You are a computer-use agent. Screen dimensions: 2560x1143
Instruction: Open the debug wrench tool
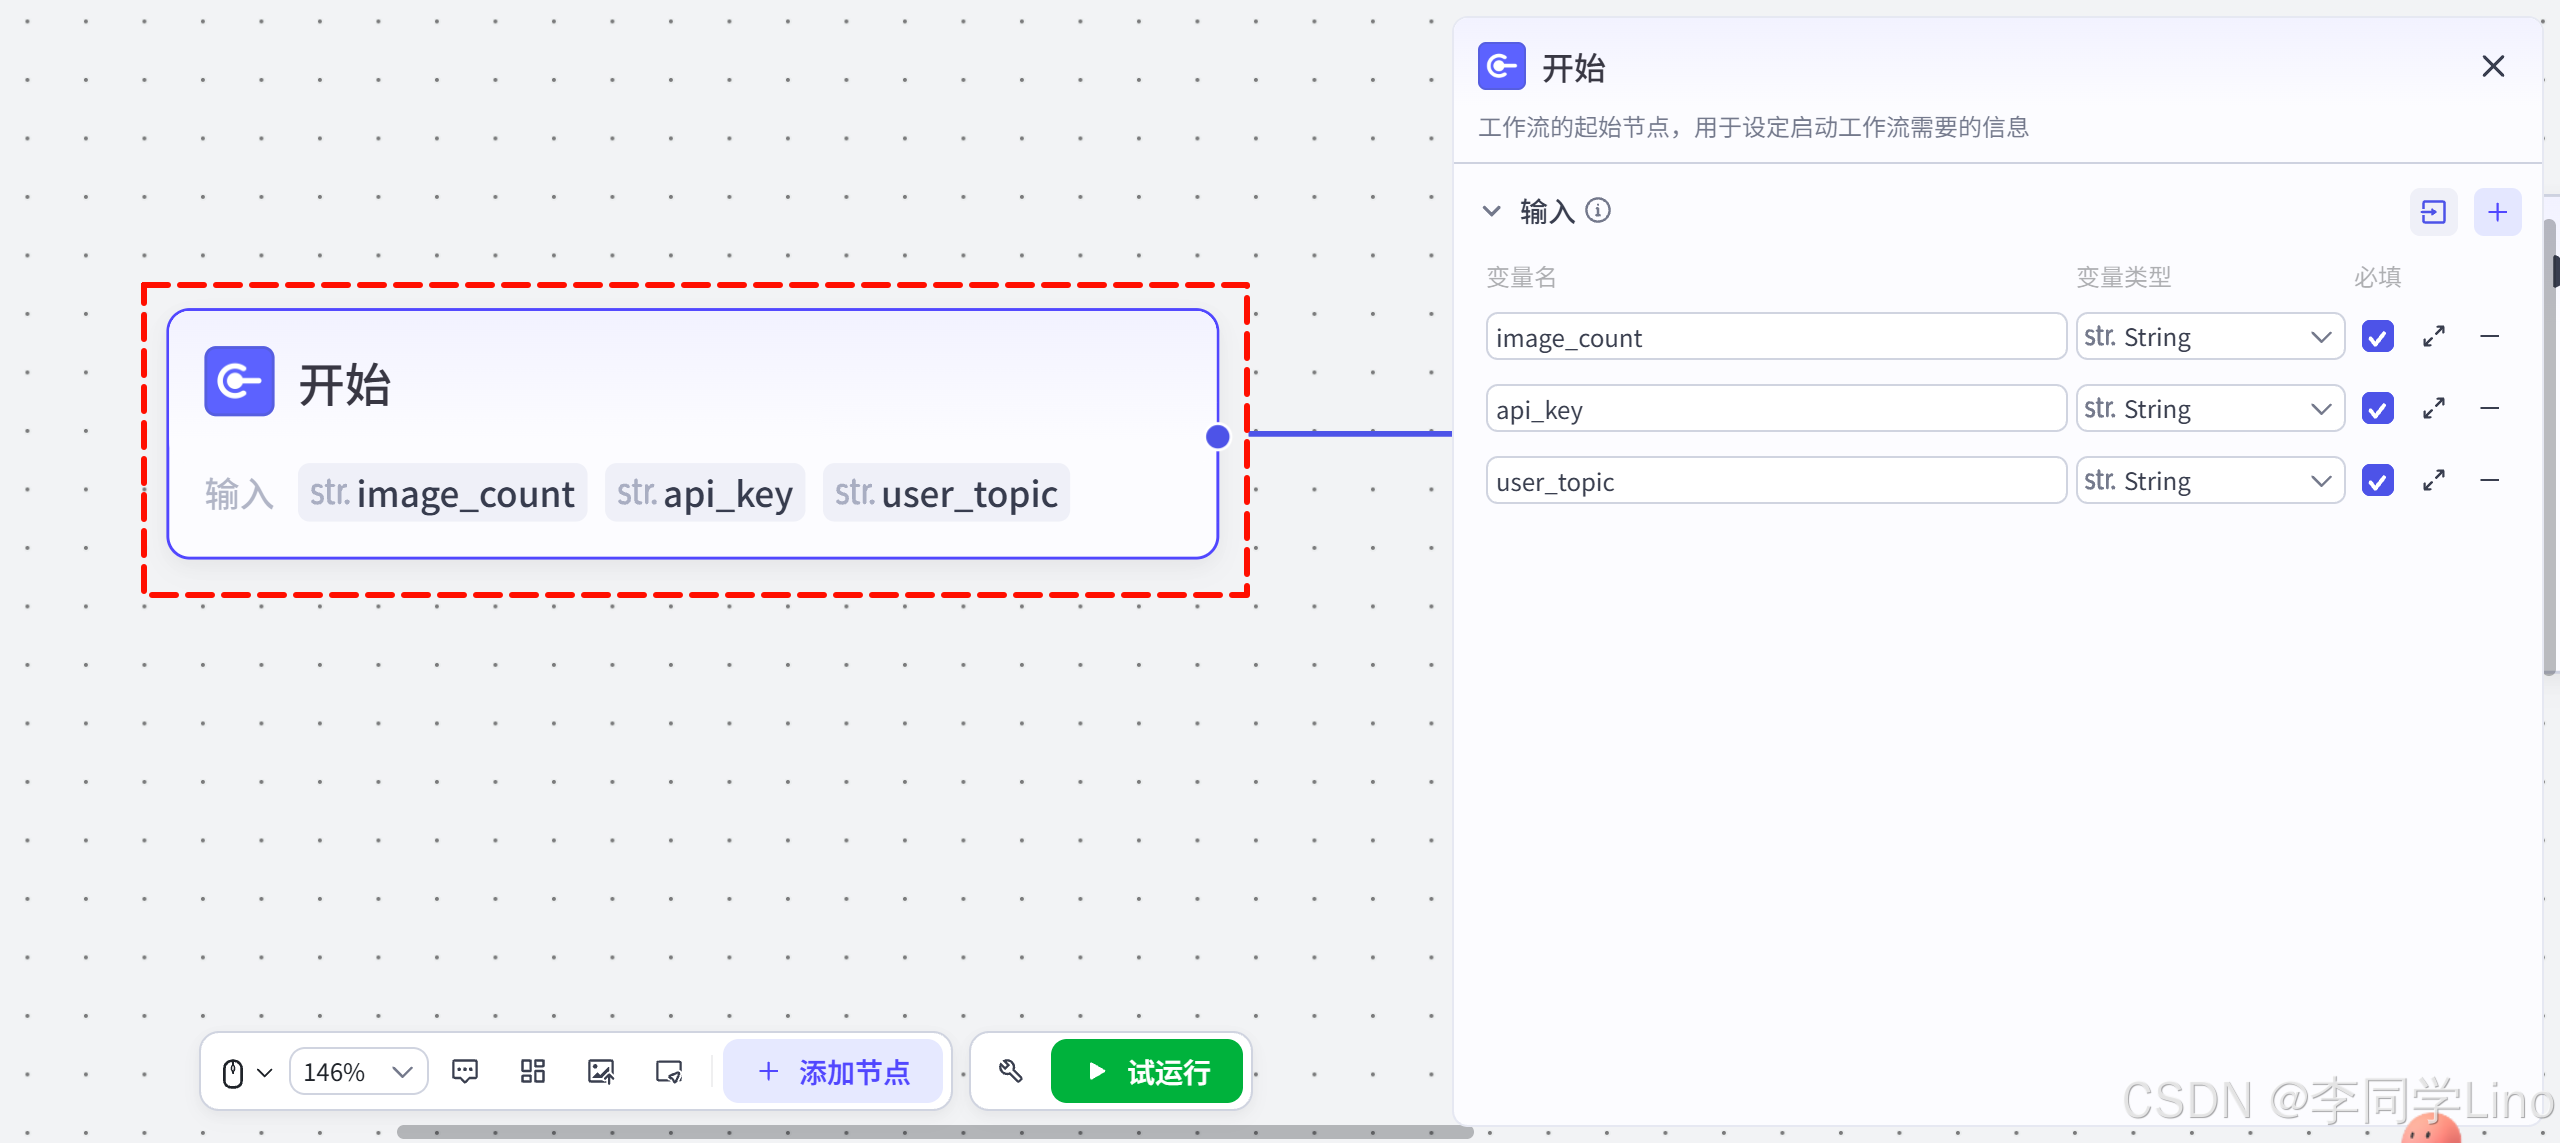[x=1010, y=1072]
